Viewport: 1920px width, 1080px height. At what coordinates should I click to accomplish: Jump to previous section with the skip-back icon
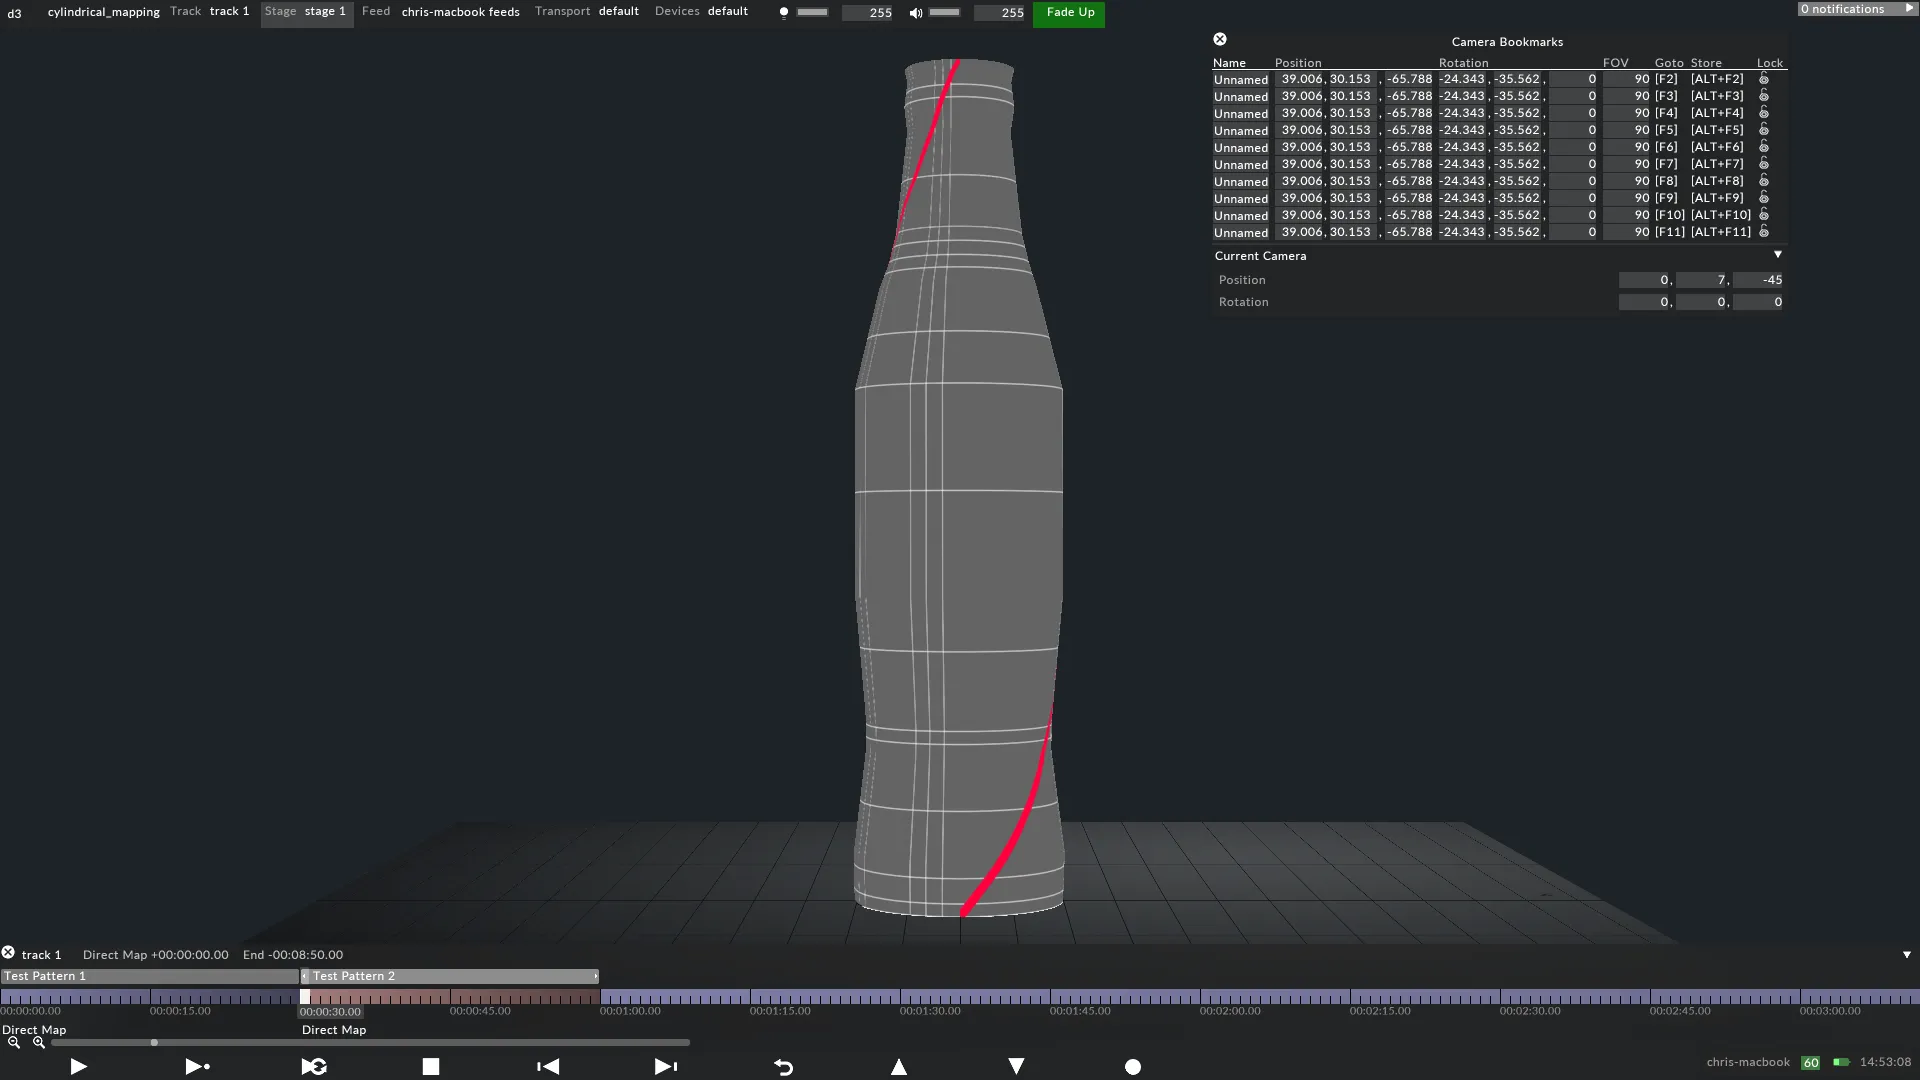click(547, 1066)
